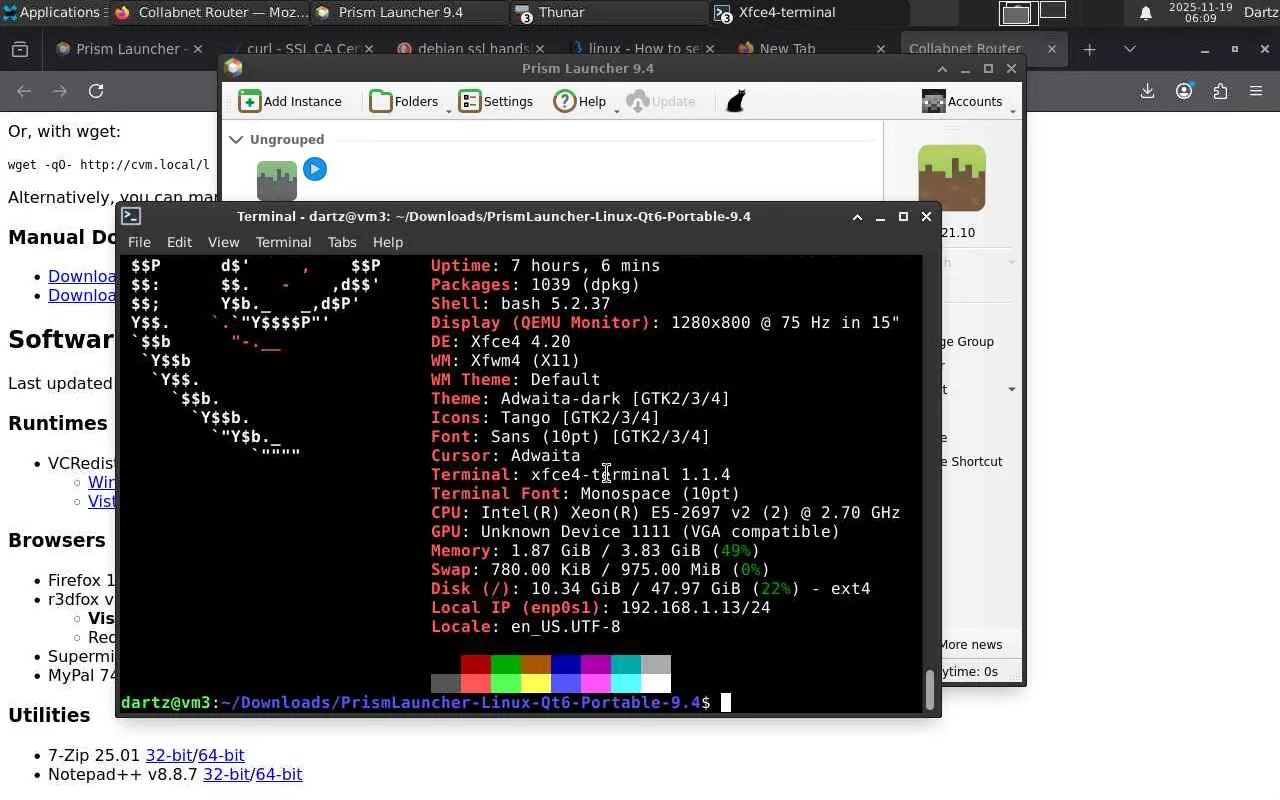Open the Firefox downloads panel
Image resolution: width=1280 pixels, height=800 pixels.
tap(1147, 91)
